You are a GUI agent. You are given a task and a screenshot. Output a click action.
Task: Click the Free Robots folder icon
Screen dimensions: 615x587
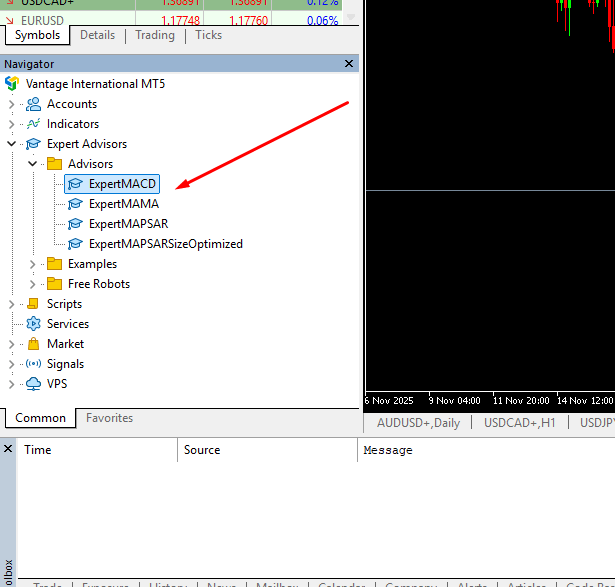(x=55, y=284)
